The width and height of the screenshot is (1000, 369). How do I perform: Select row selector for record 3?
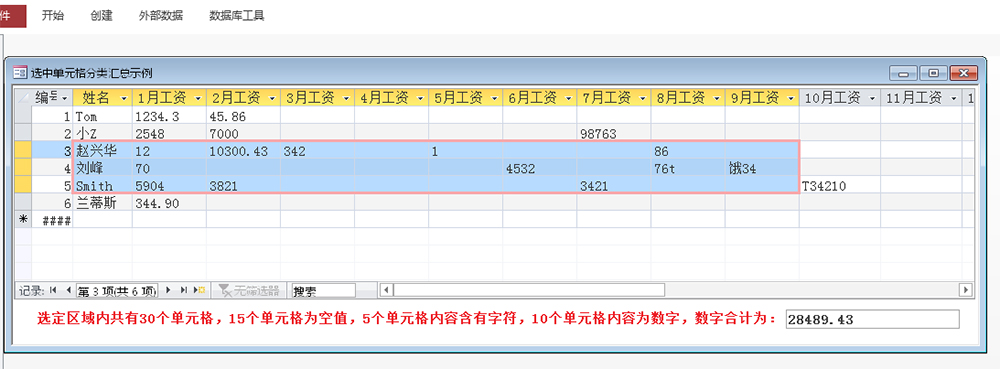pyautogui.click(x=23, y=151)
